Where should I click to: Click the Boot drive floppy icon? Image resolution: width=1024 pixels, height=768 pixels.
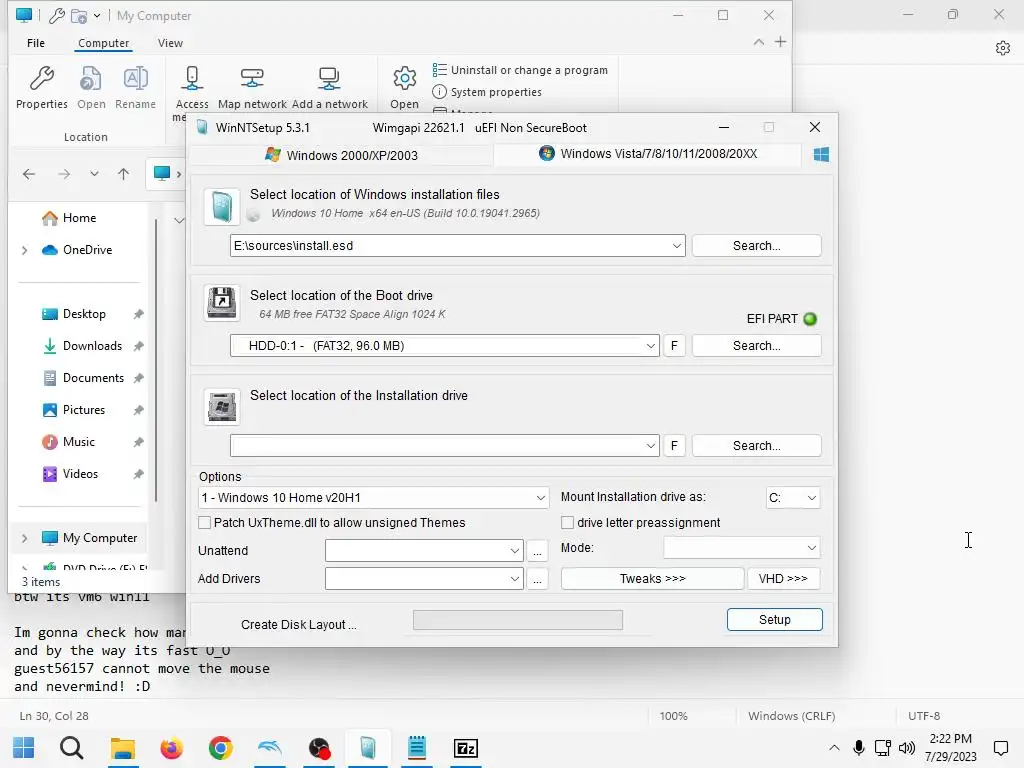(222, 302)
